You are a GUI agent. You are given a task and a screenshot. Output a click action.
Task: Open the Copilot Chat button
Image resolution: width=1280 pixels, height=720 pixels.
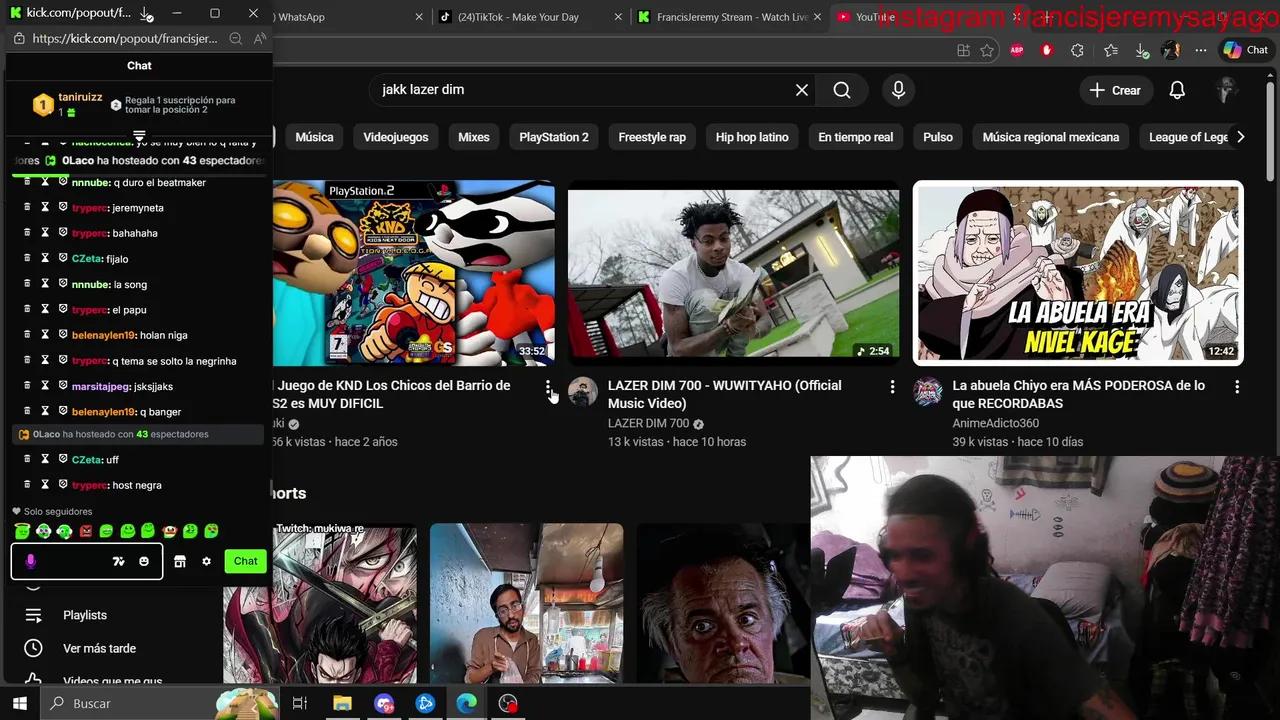[1245, 50]
